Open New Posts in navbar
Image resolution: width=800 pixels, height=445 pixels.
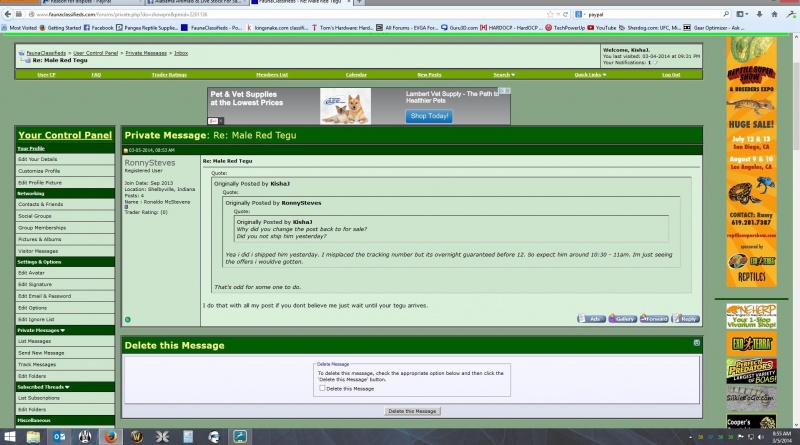(x=429, y=75)
